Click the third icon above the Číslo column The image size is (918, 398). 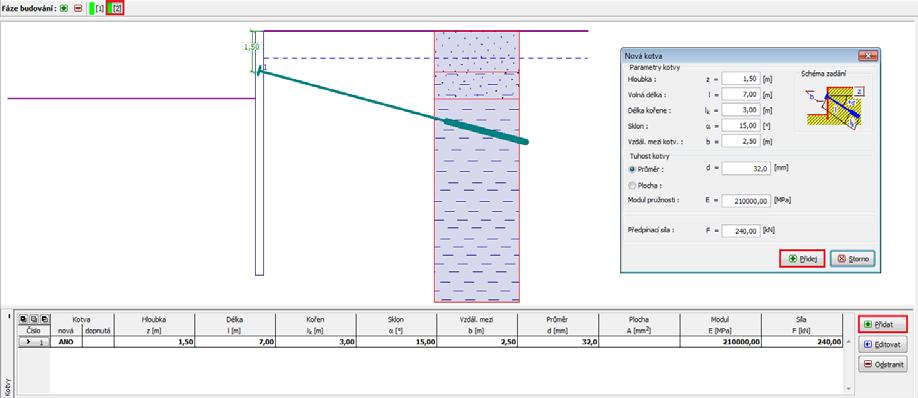(44, 319)
